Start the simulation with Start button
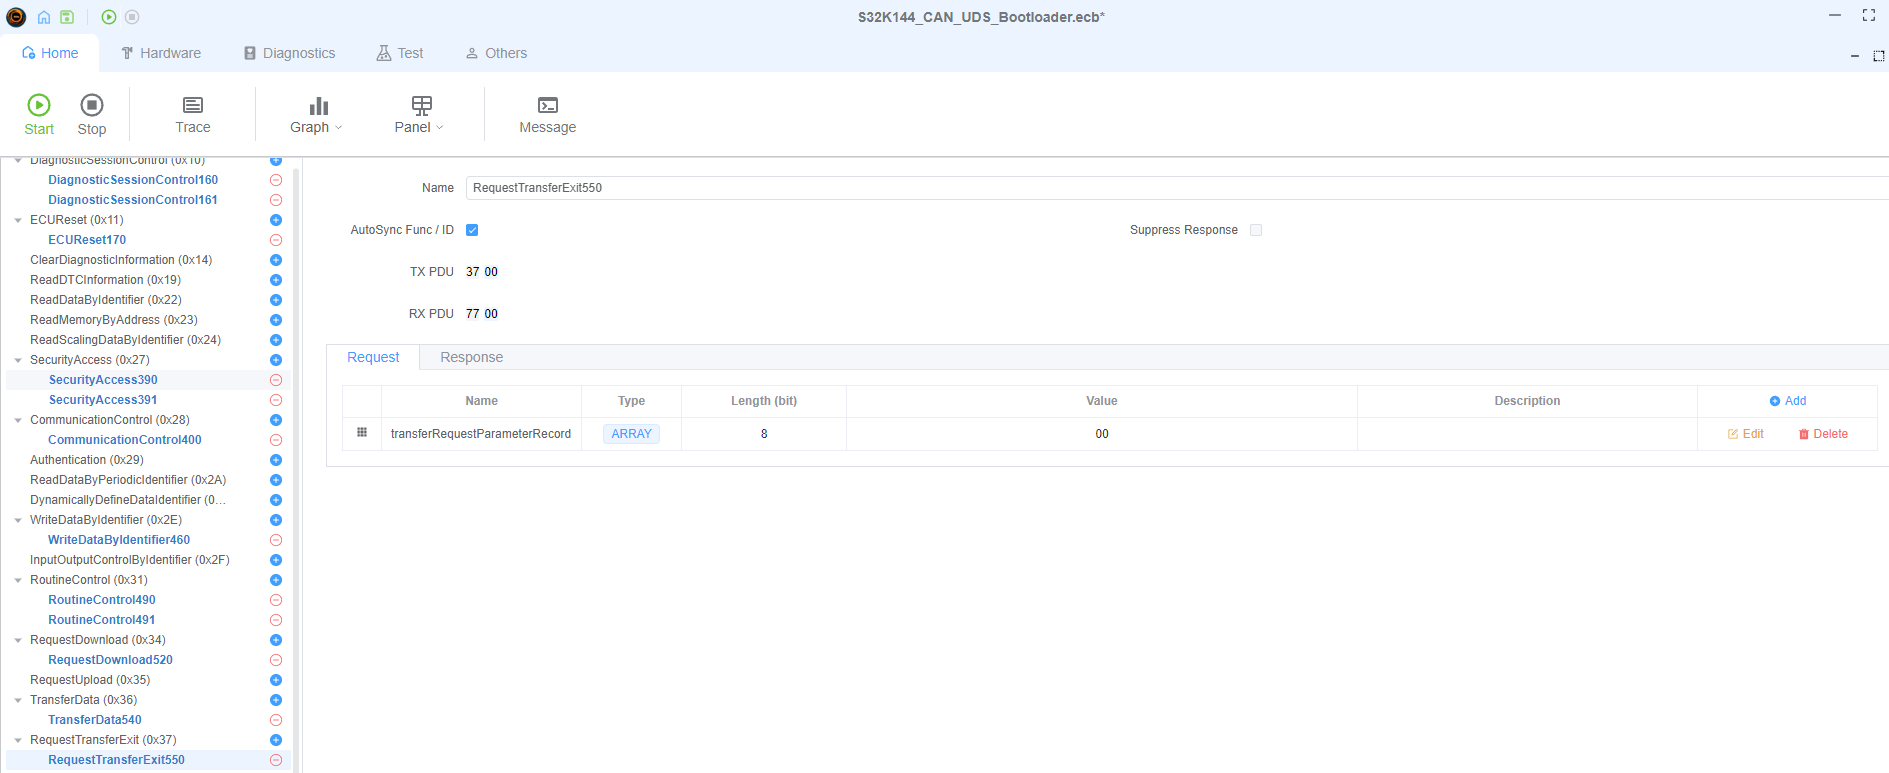This screenshot has width=1889, height=773. tap(39, 114)
